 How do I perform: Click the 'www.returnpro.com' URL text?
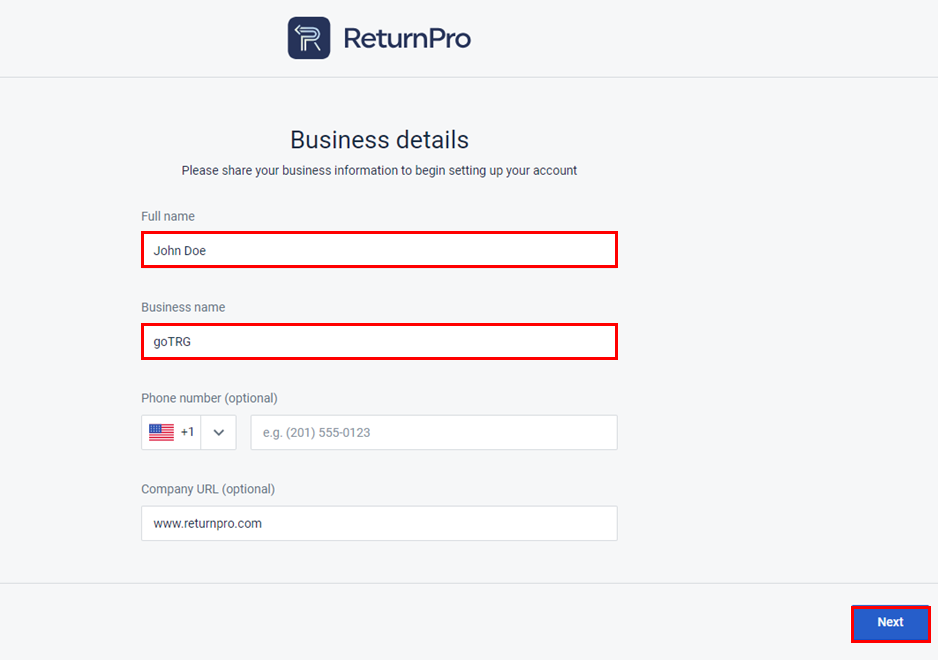207,523
